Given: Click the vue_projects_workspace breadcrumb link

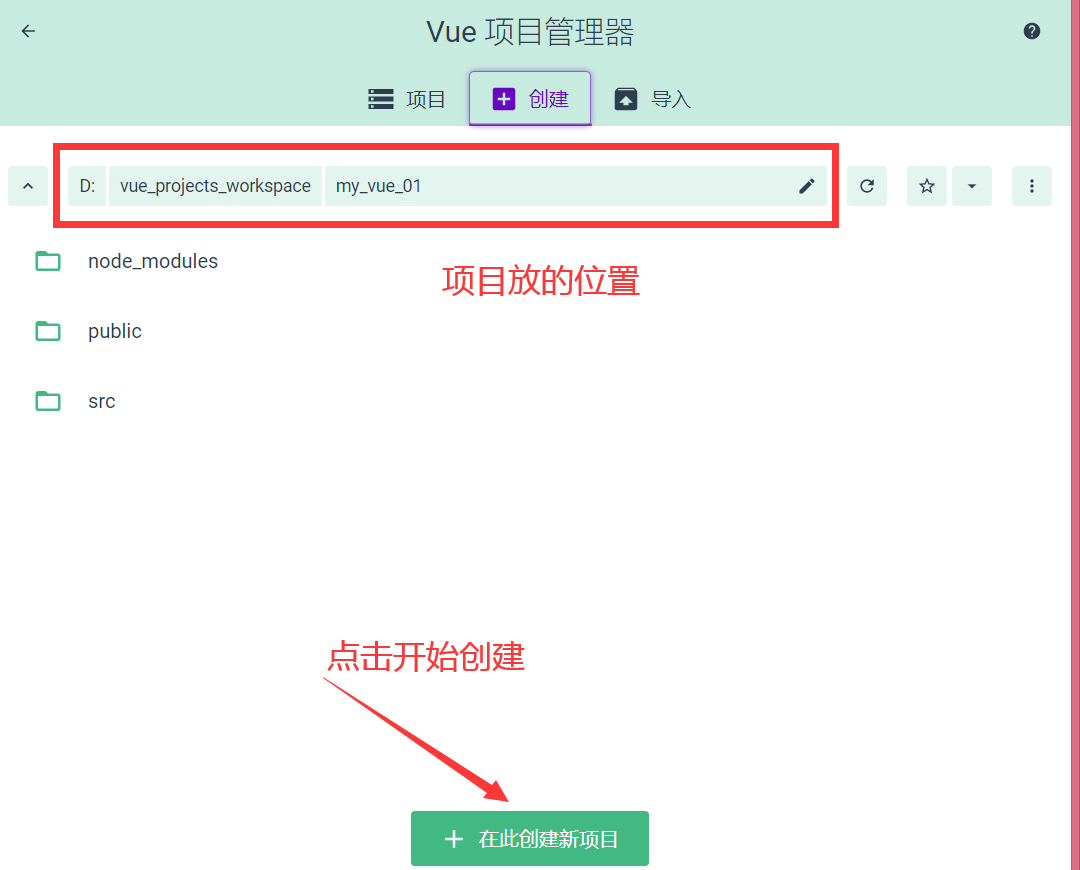Looking at the screenshot, I should [214, 186].
